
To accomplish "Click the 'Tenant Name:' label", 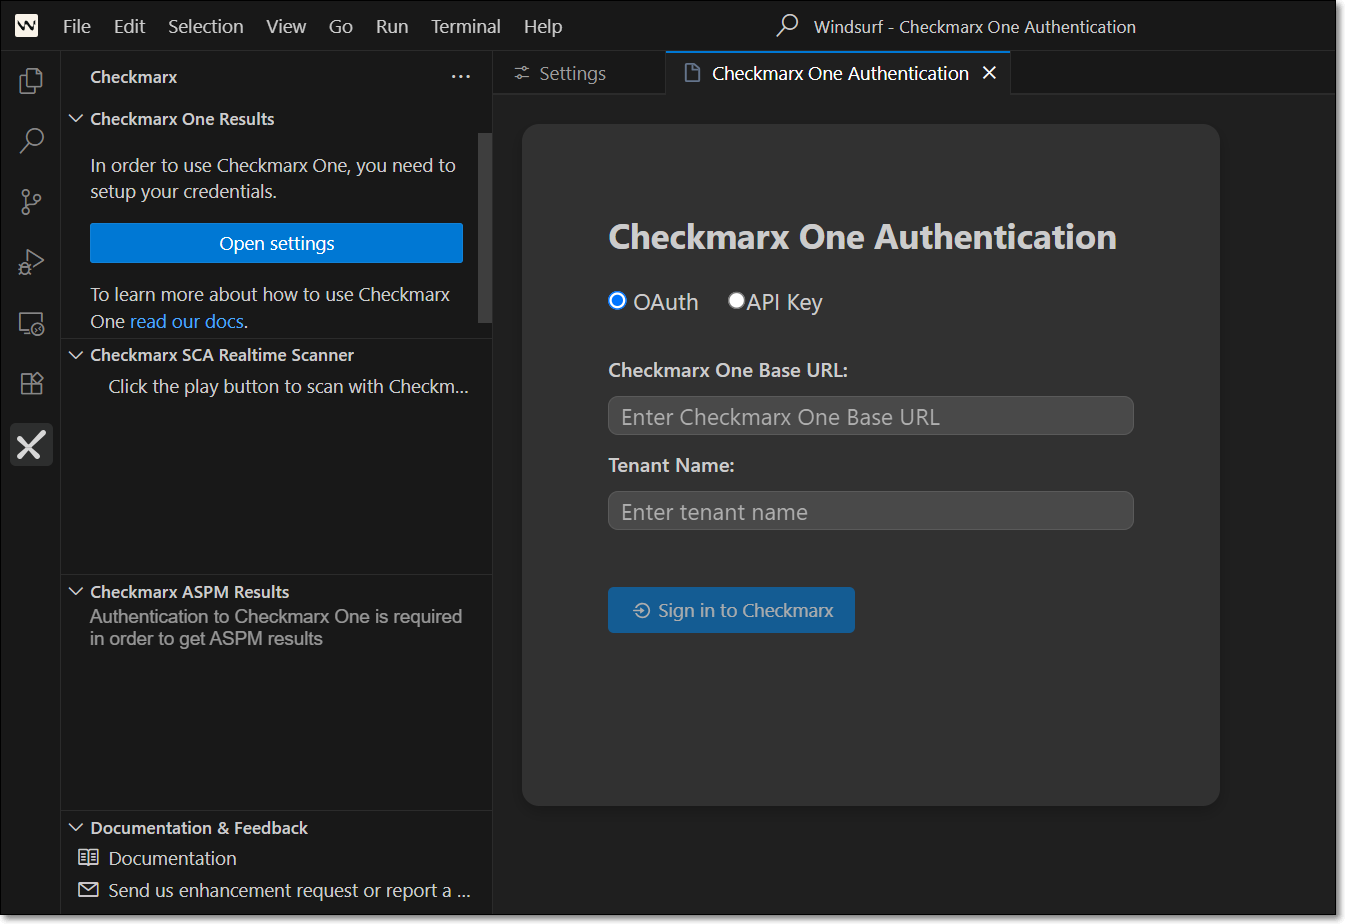I will coord(671,465).
